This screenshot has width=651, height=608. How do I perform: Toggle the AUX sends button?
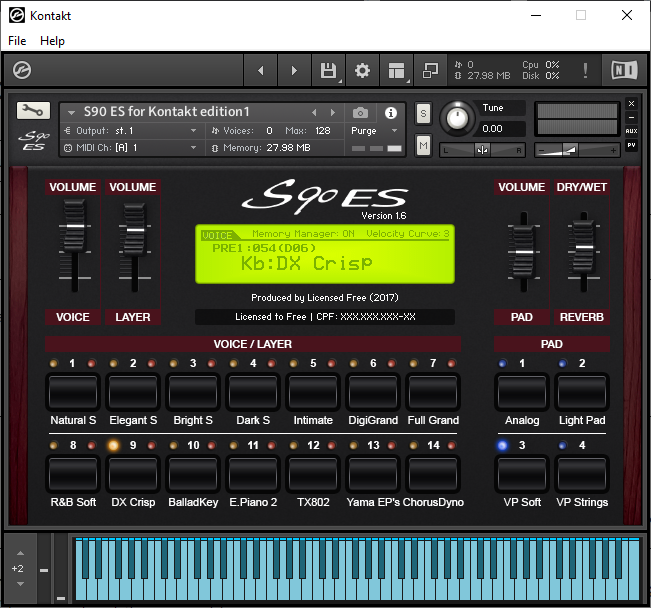[x=631, y=131]
